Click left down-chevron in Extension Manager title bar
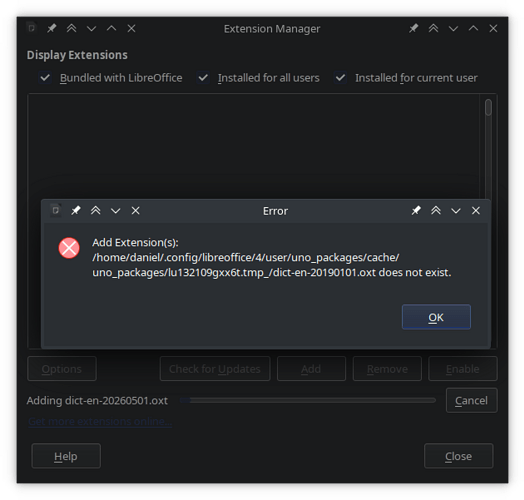 (x=92, y=28)
